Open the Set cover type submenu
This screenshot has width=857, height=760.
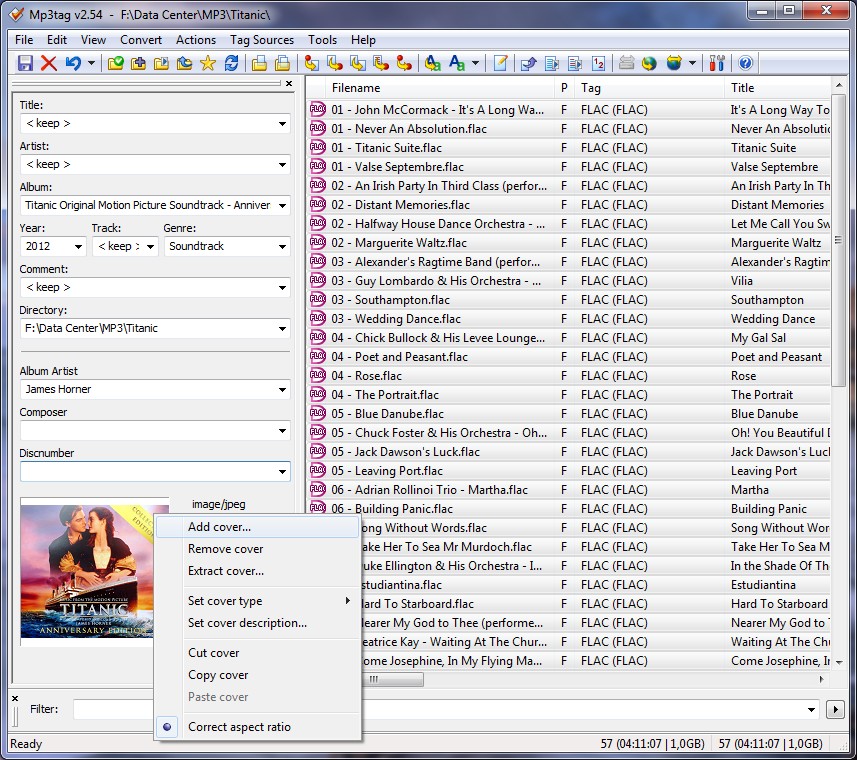coord(257,601)
